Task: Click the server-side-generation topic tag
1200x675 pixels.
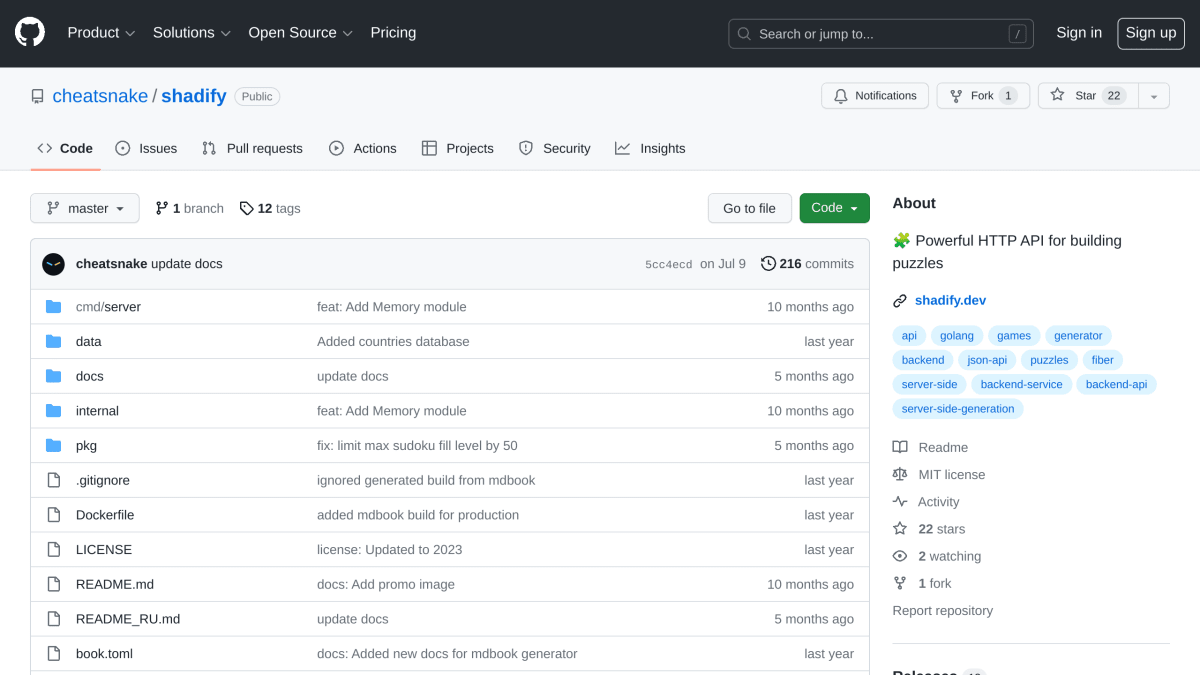Action: tap(958, 409)
